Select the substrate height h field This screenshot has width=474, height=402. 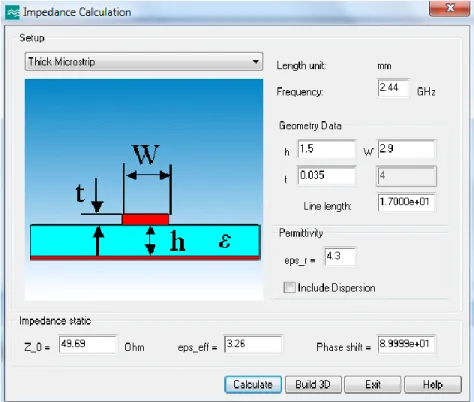tap(326, 149)
